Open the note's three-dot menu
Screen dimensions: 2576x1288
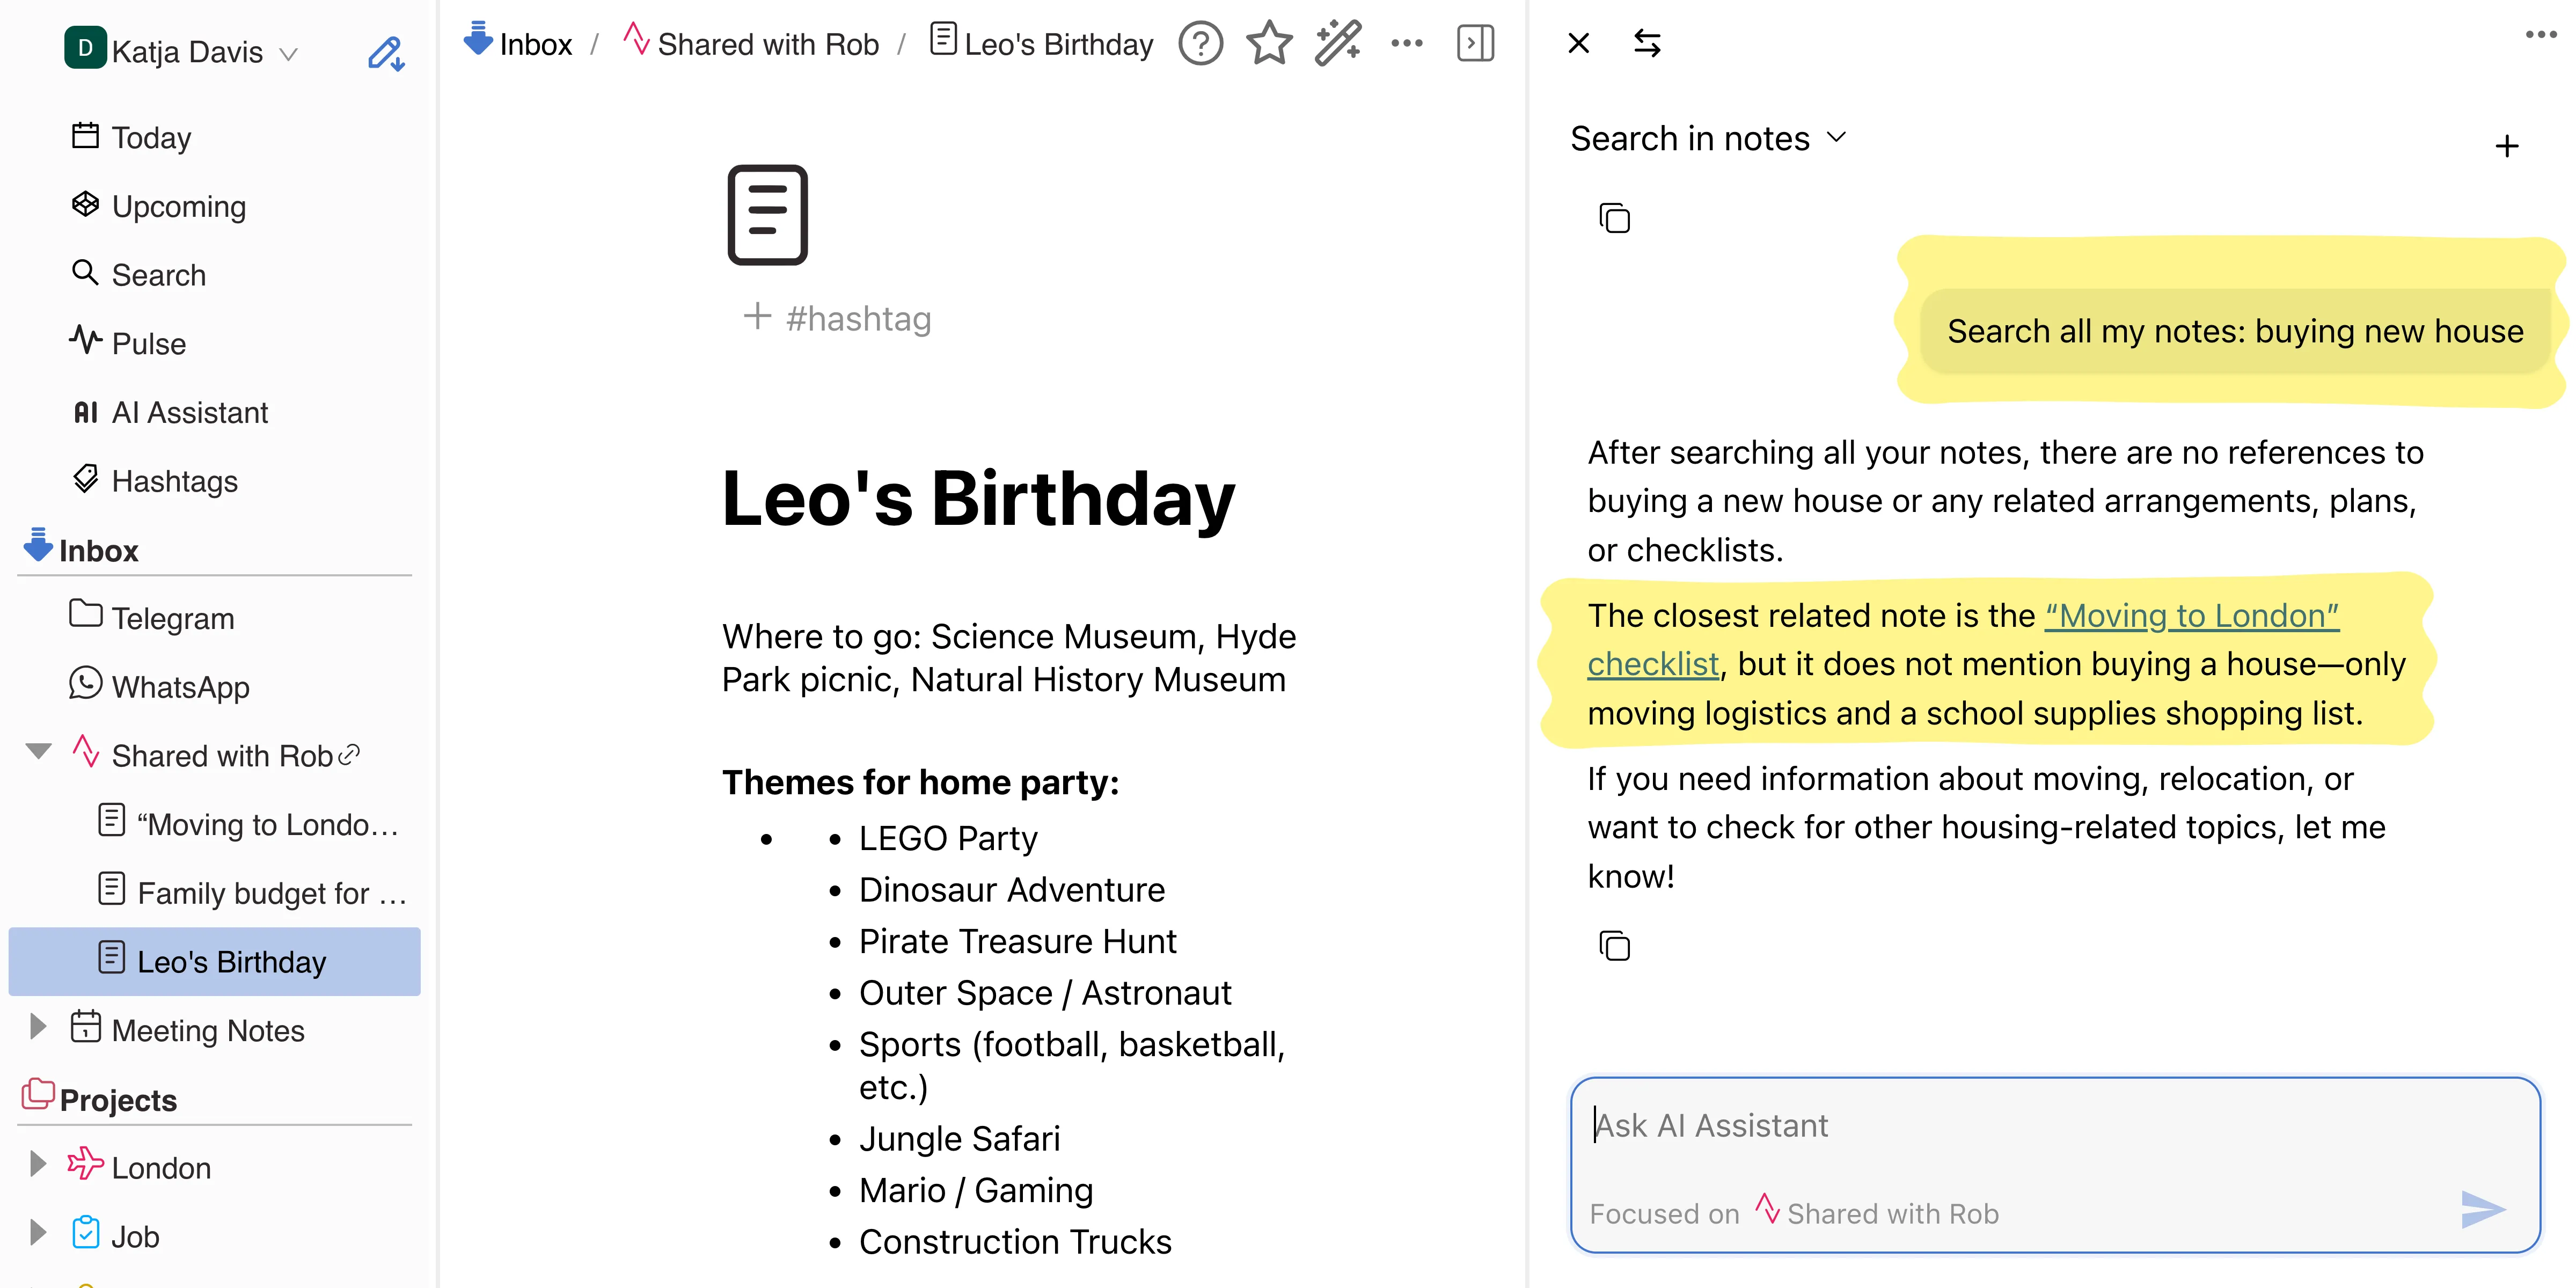1406,43
